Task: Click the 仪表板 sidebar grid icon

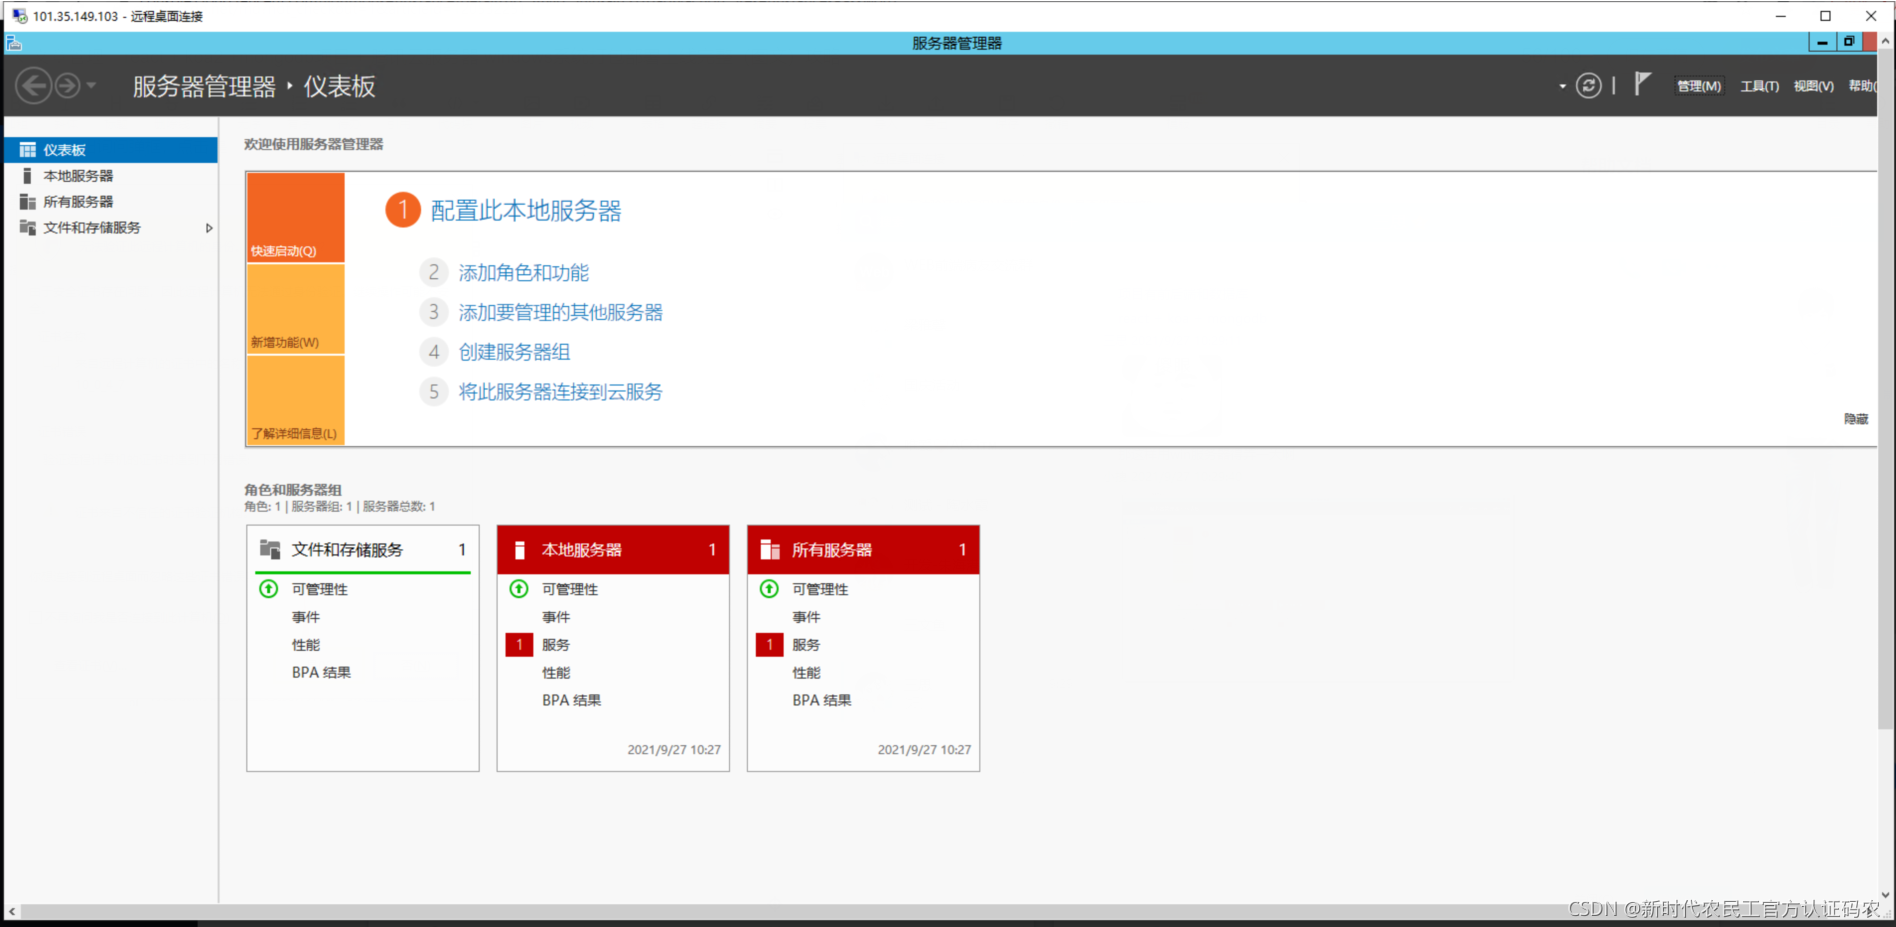Action: click(x=27, y=150)
